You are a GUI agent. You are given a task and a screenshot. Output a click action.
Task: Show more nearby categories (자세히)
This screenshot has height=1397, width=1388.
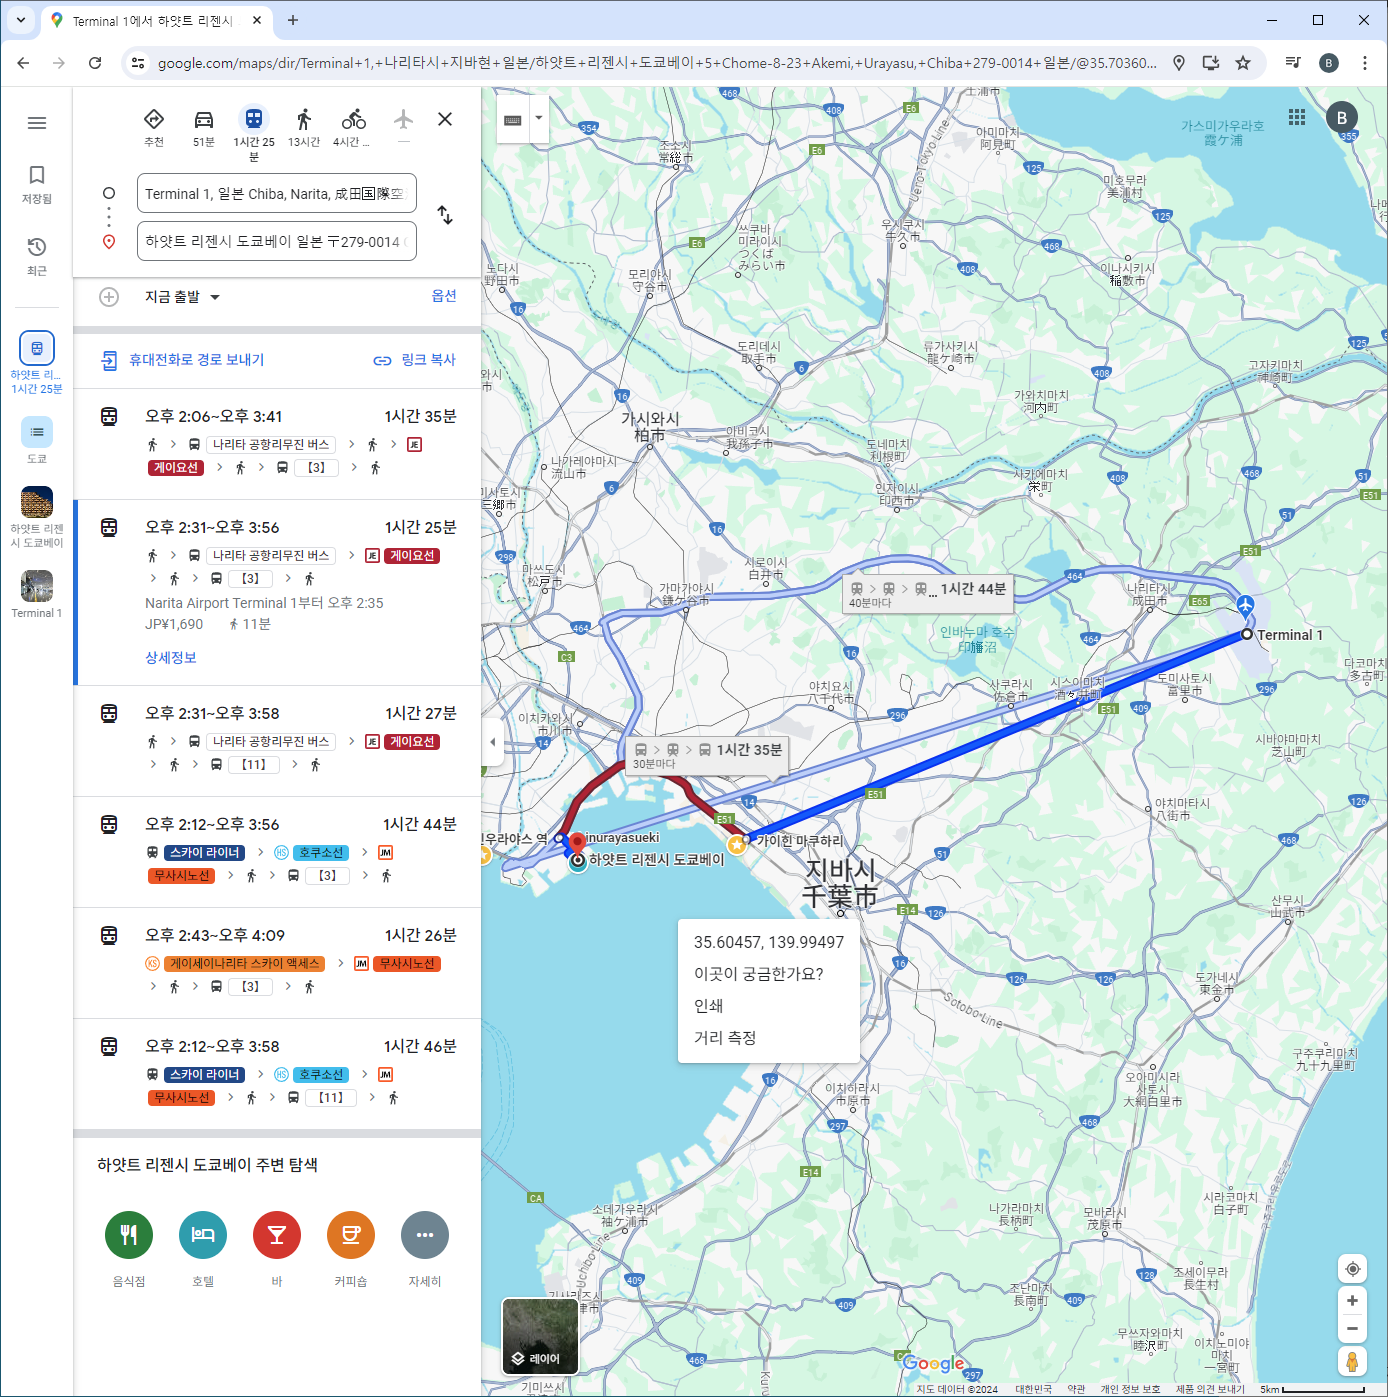pyautogui.click(x=425, y=1235)
